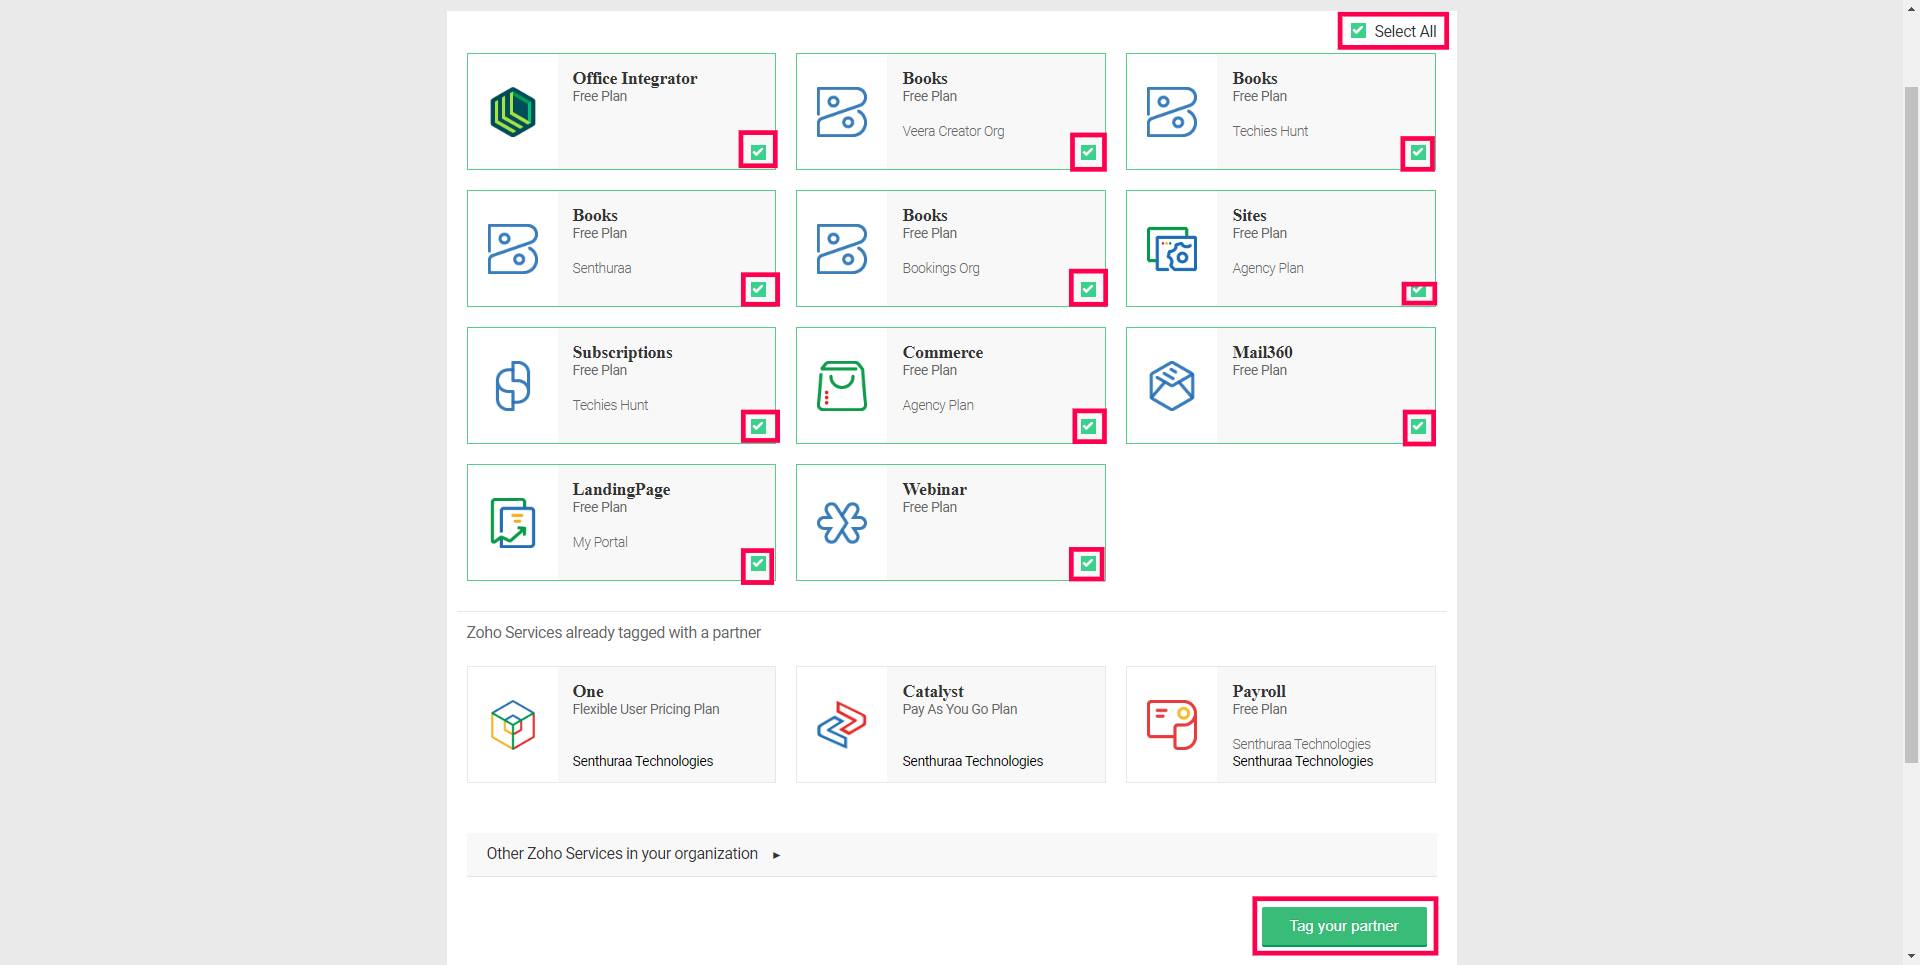
Task: Click Zoho Services already tagged heading
Action: tap(614, 632)
